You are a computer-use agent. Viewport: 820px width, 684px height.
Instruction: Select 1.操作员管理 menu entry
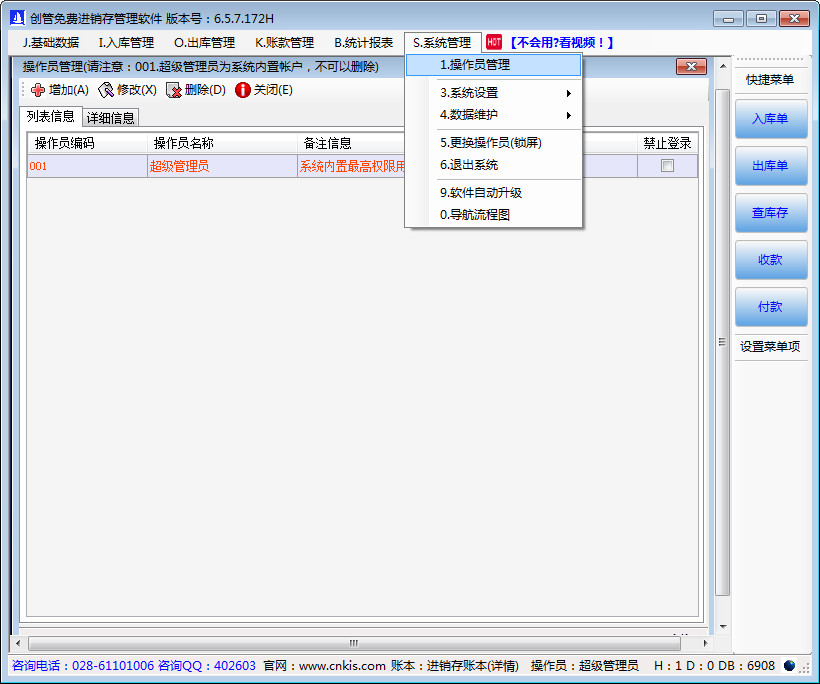494,65
